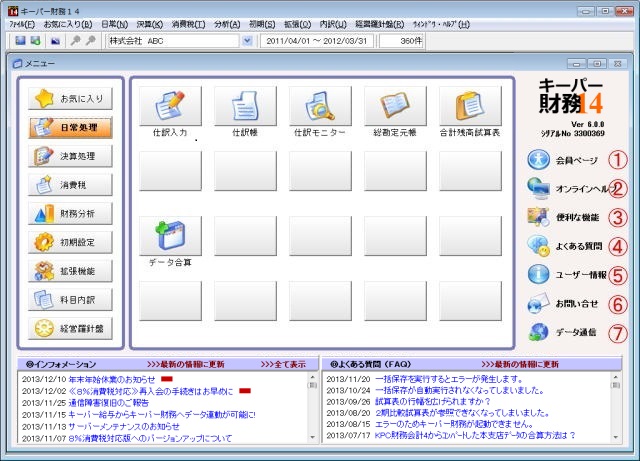The image size is (640, 461).
Task: Launch the 仕訳モニター icon
Action: pyautogui.click(x=320, y=106)
